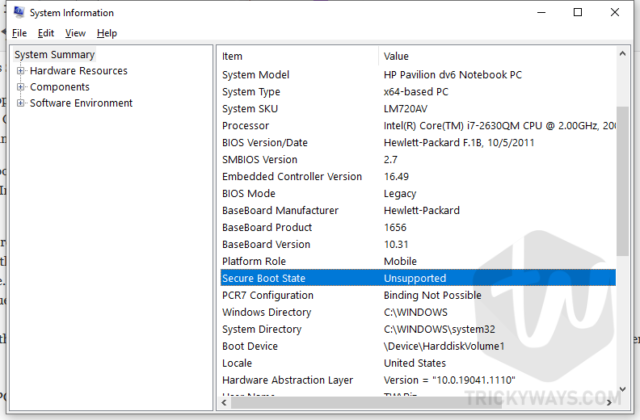640x420 pixels.
Task: Click the 'x64-based PC' value
Action: [x=416, y=92]
